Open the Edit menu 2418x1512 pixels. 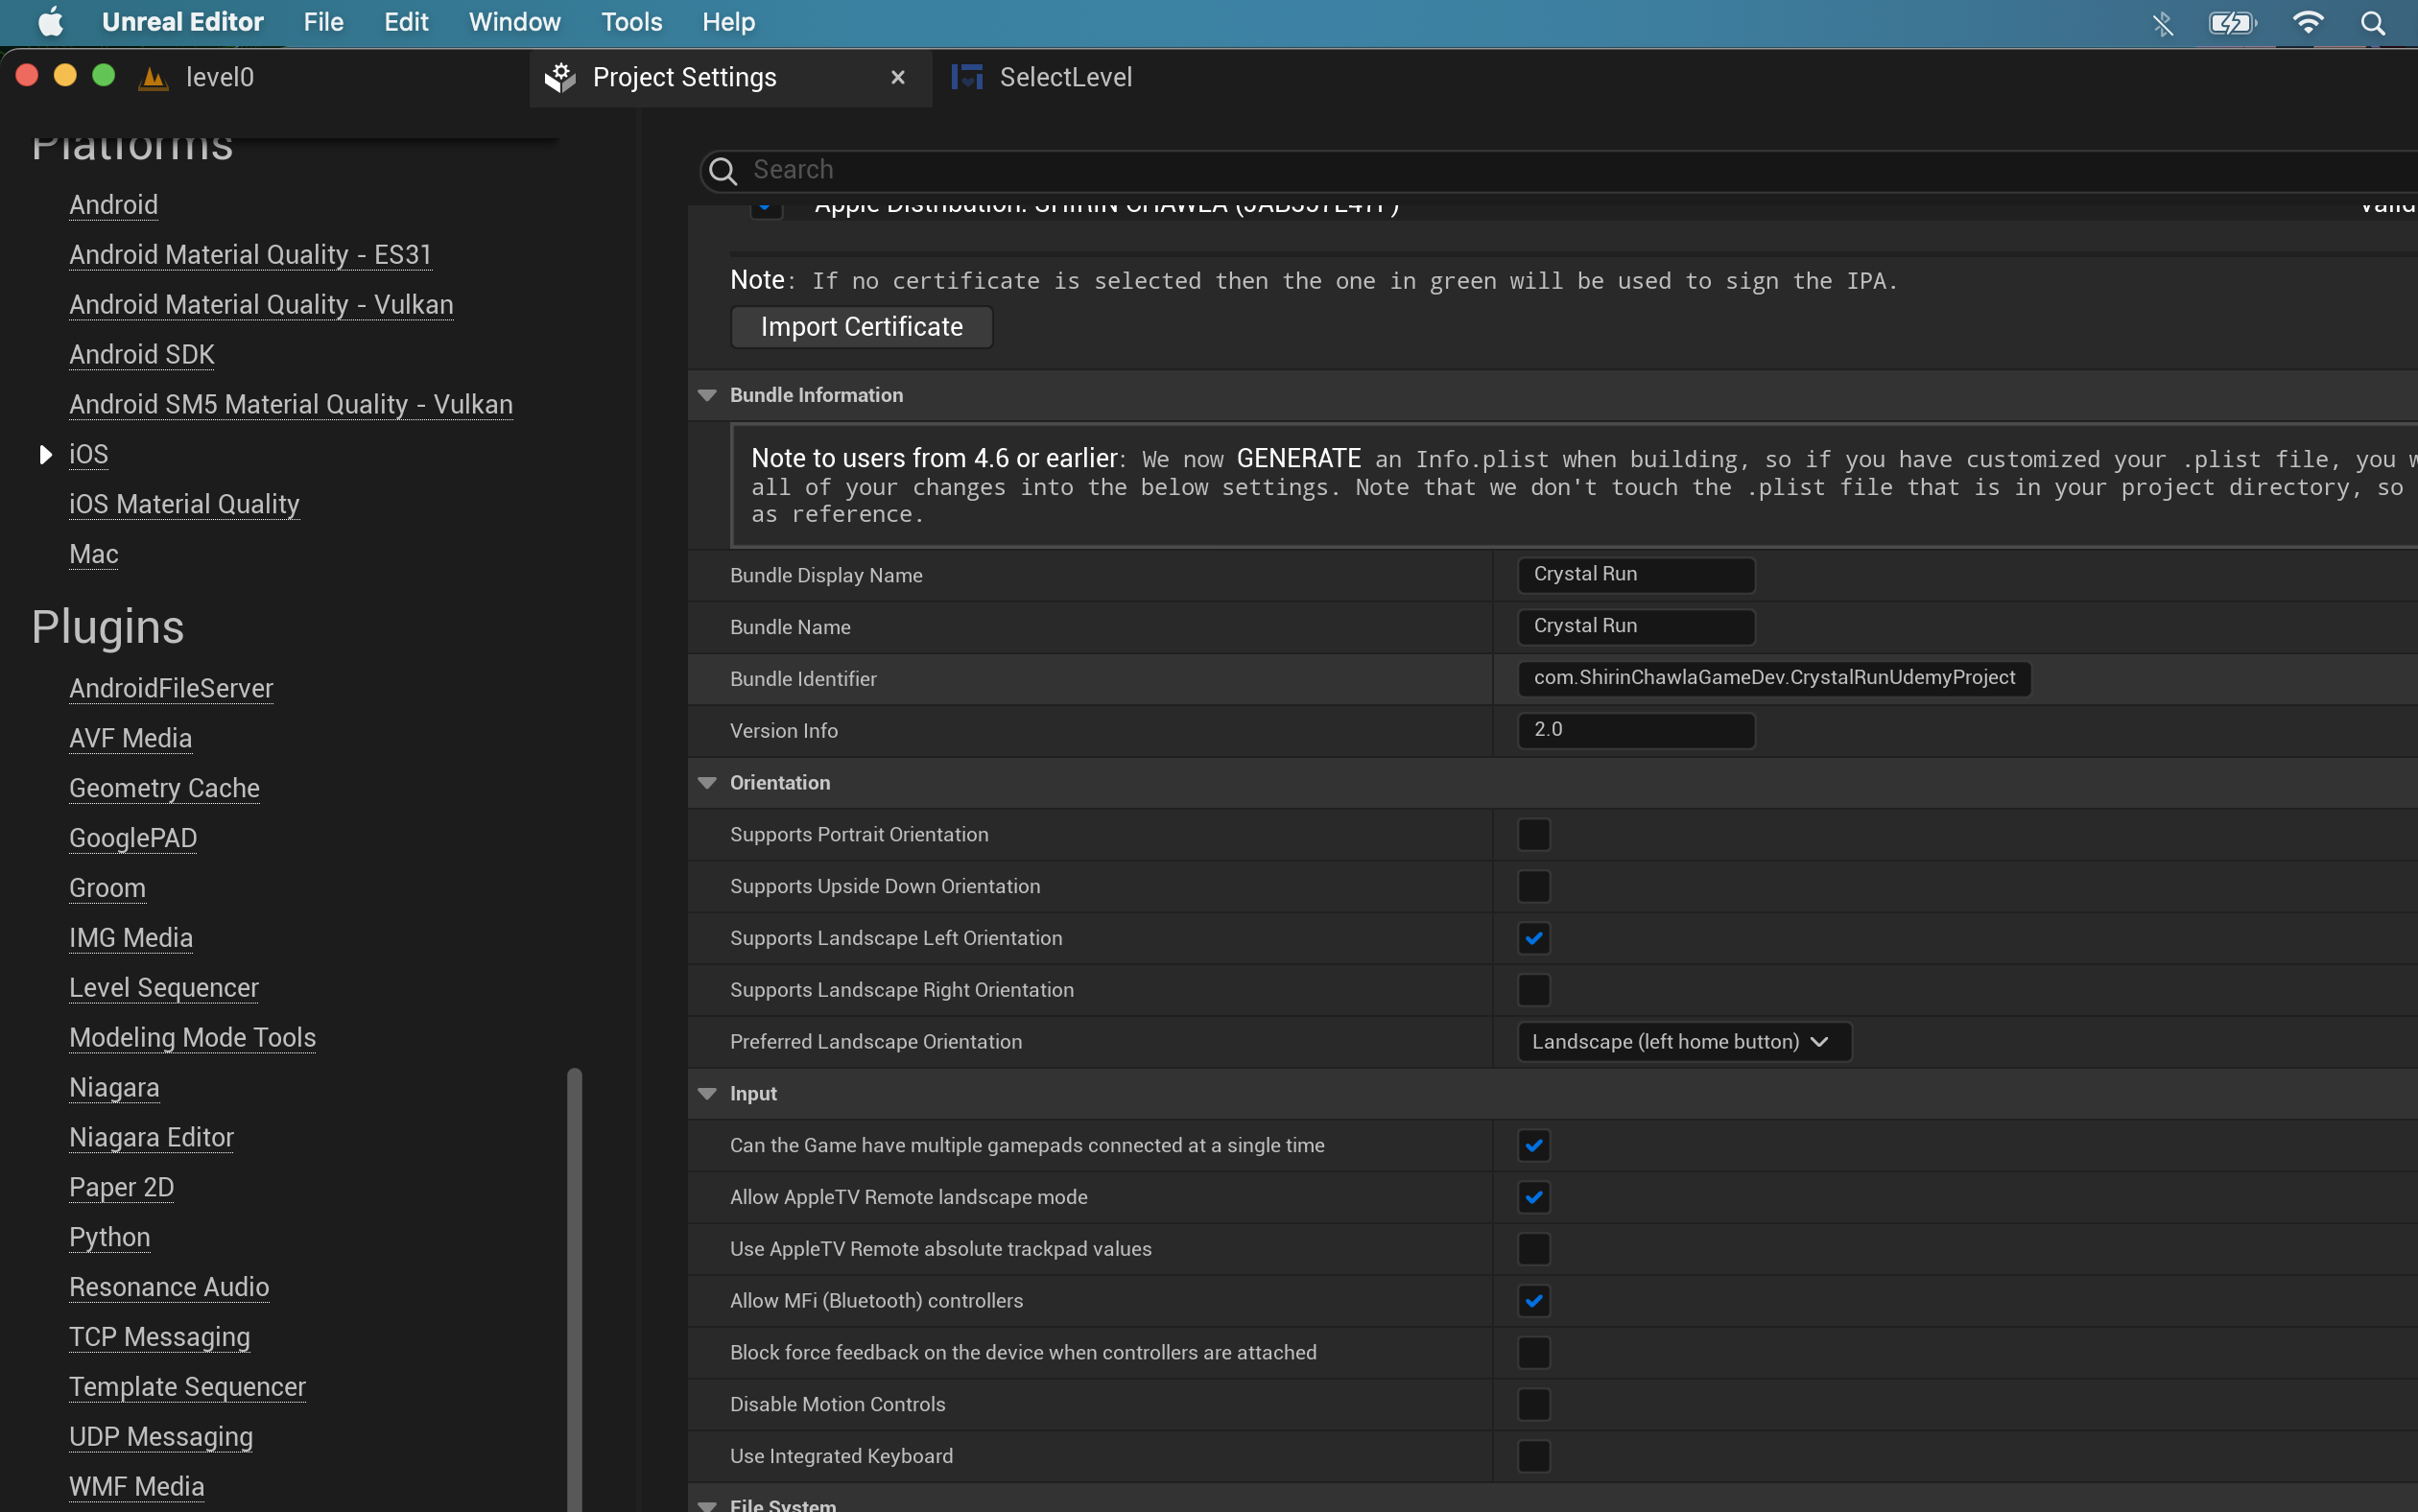[406, 22]
